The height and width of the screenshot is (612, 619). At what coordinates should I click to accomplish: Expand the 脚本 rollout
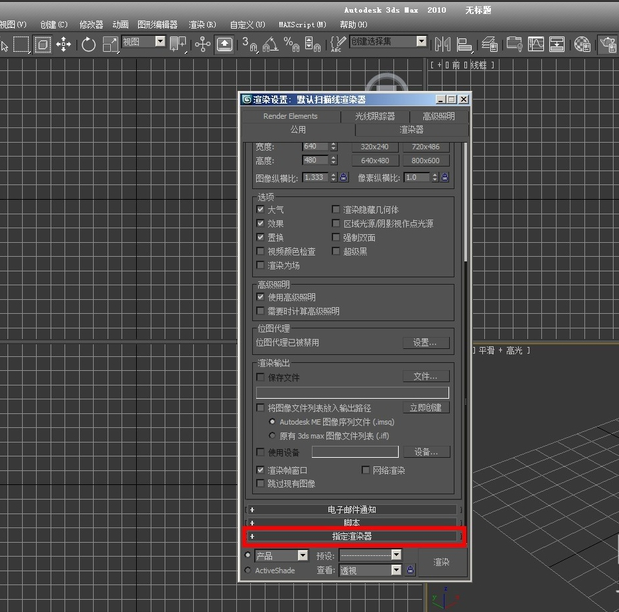351,522
